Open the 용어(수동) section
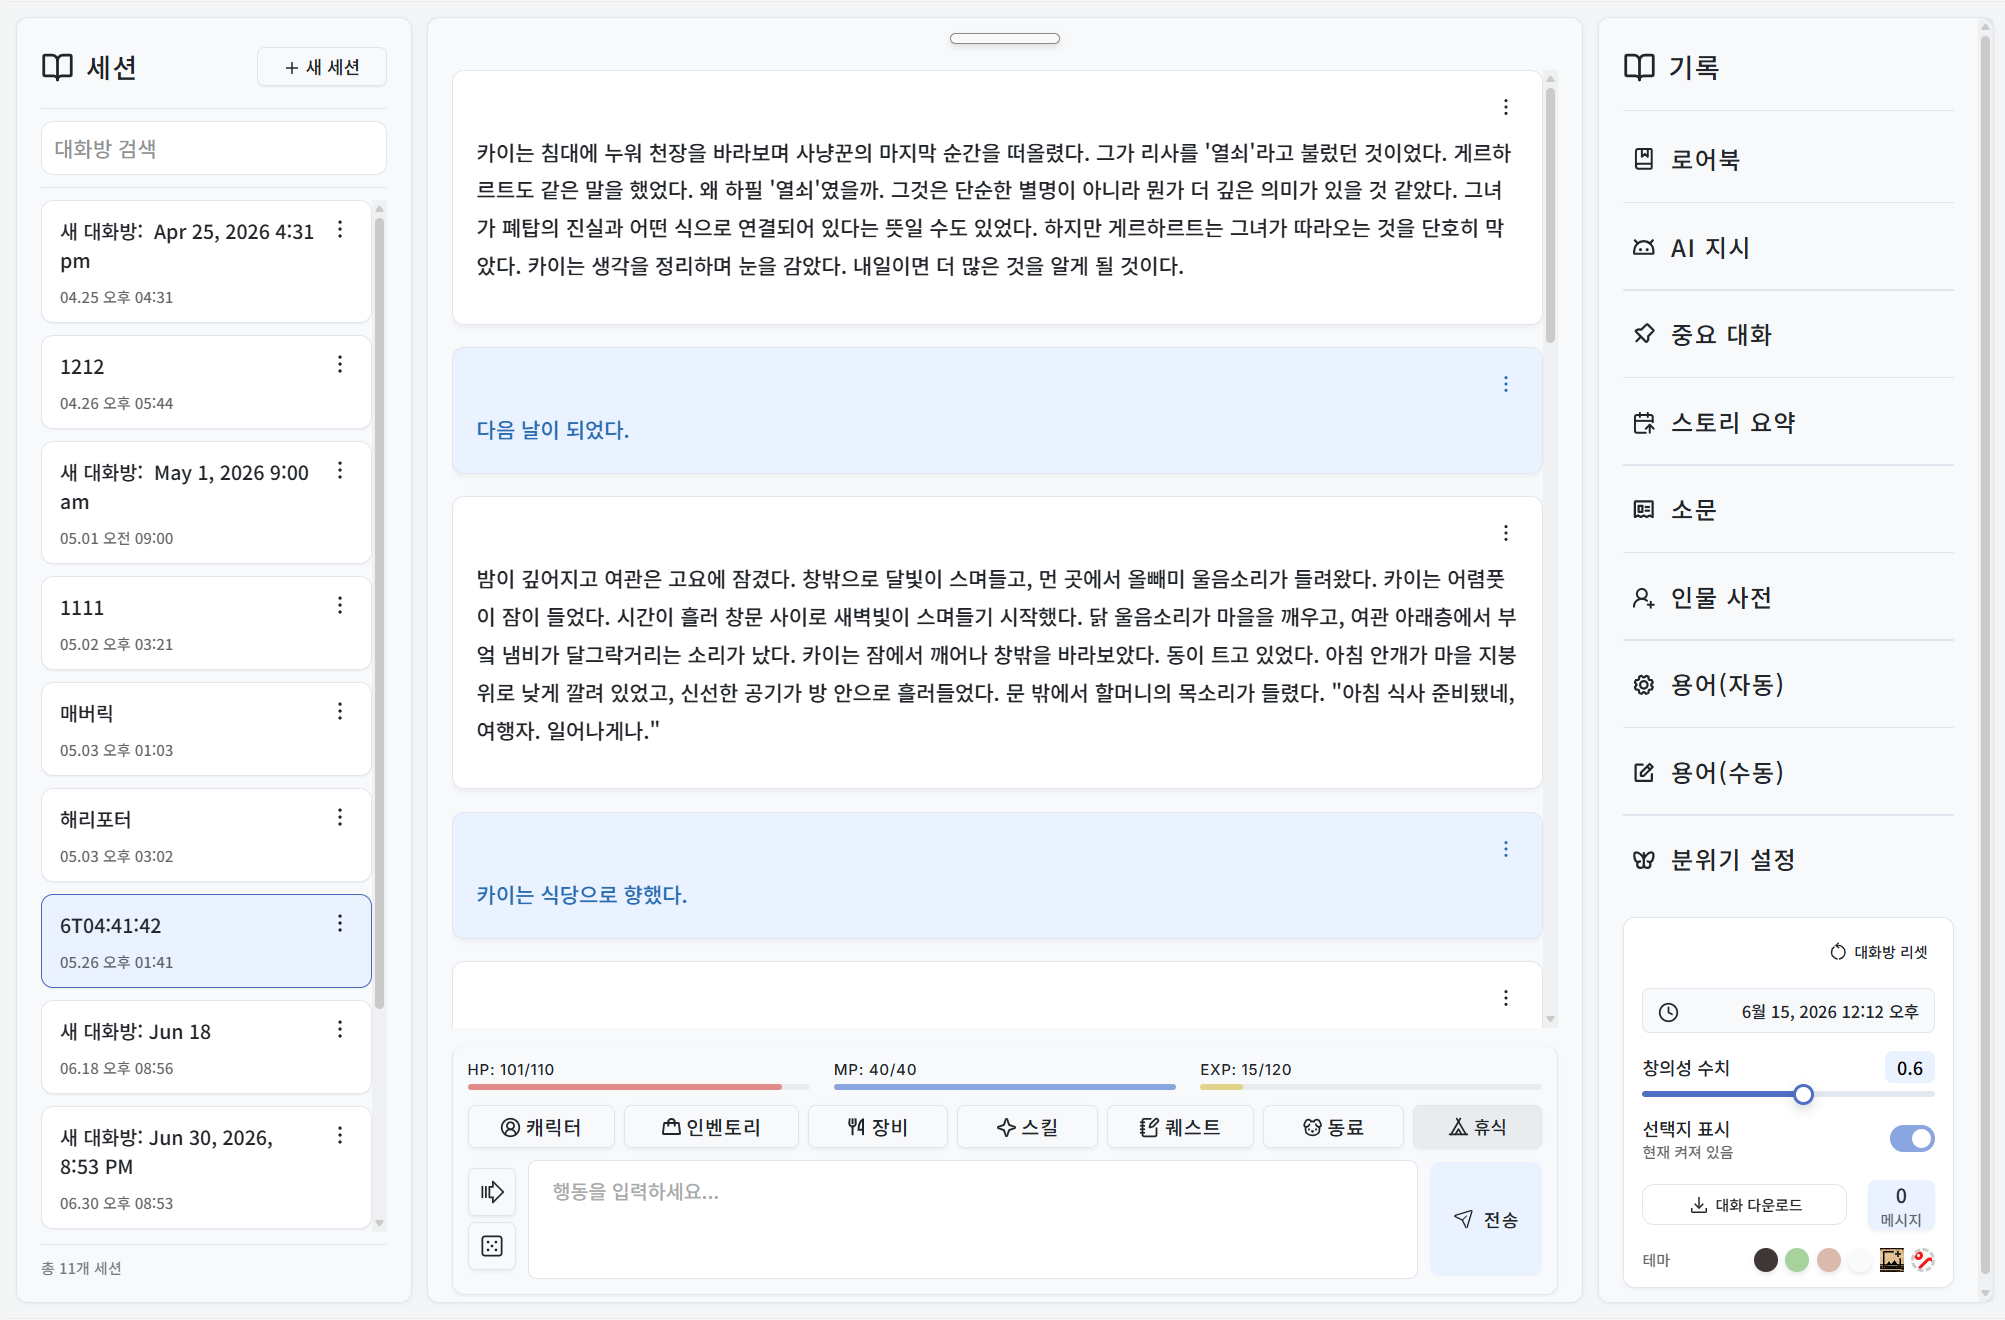The width and height of the screenshot is (2005, 1320). click(1788, 773)
